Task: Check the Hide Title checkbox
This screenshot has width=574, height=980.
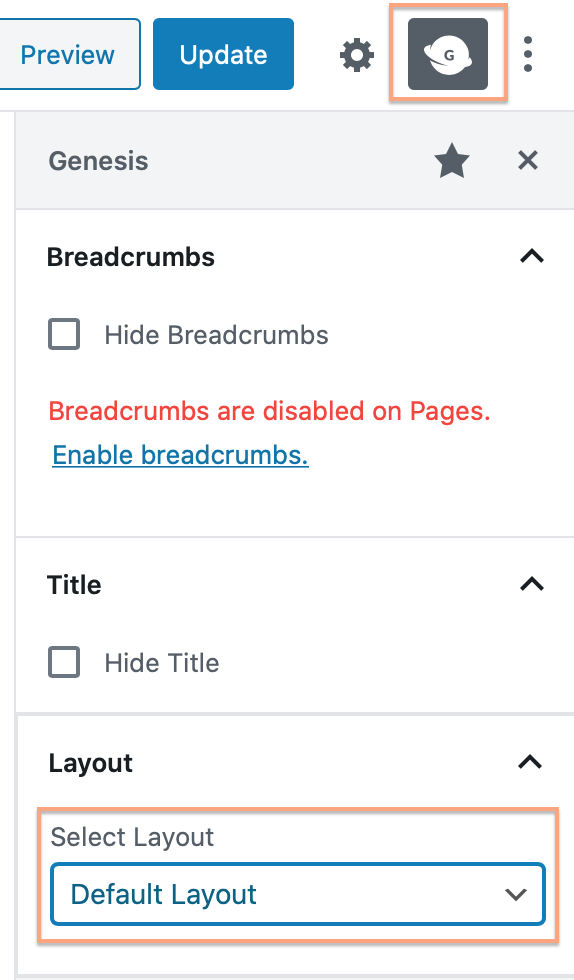Action: click(64, 662)
